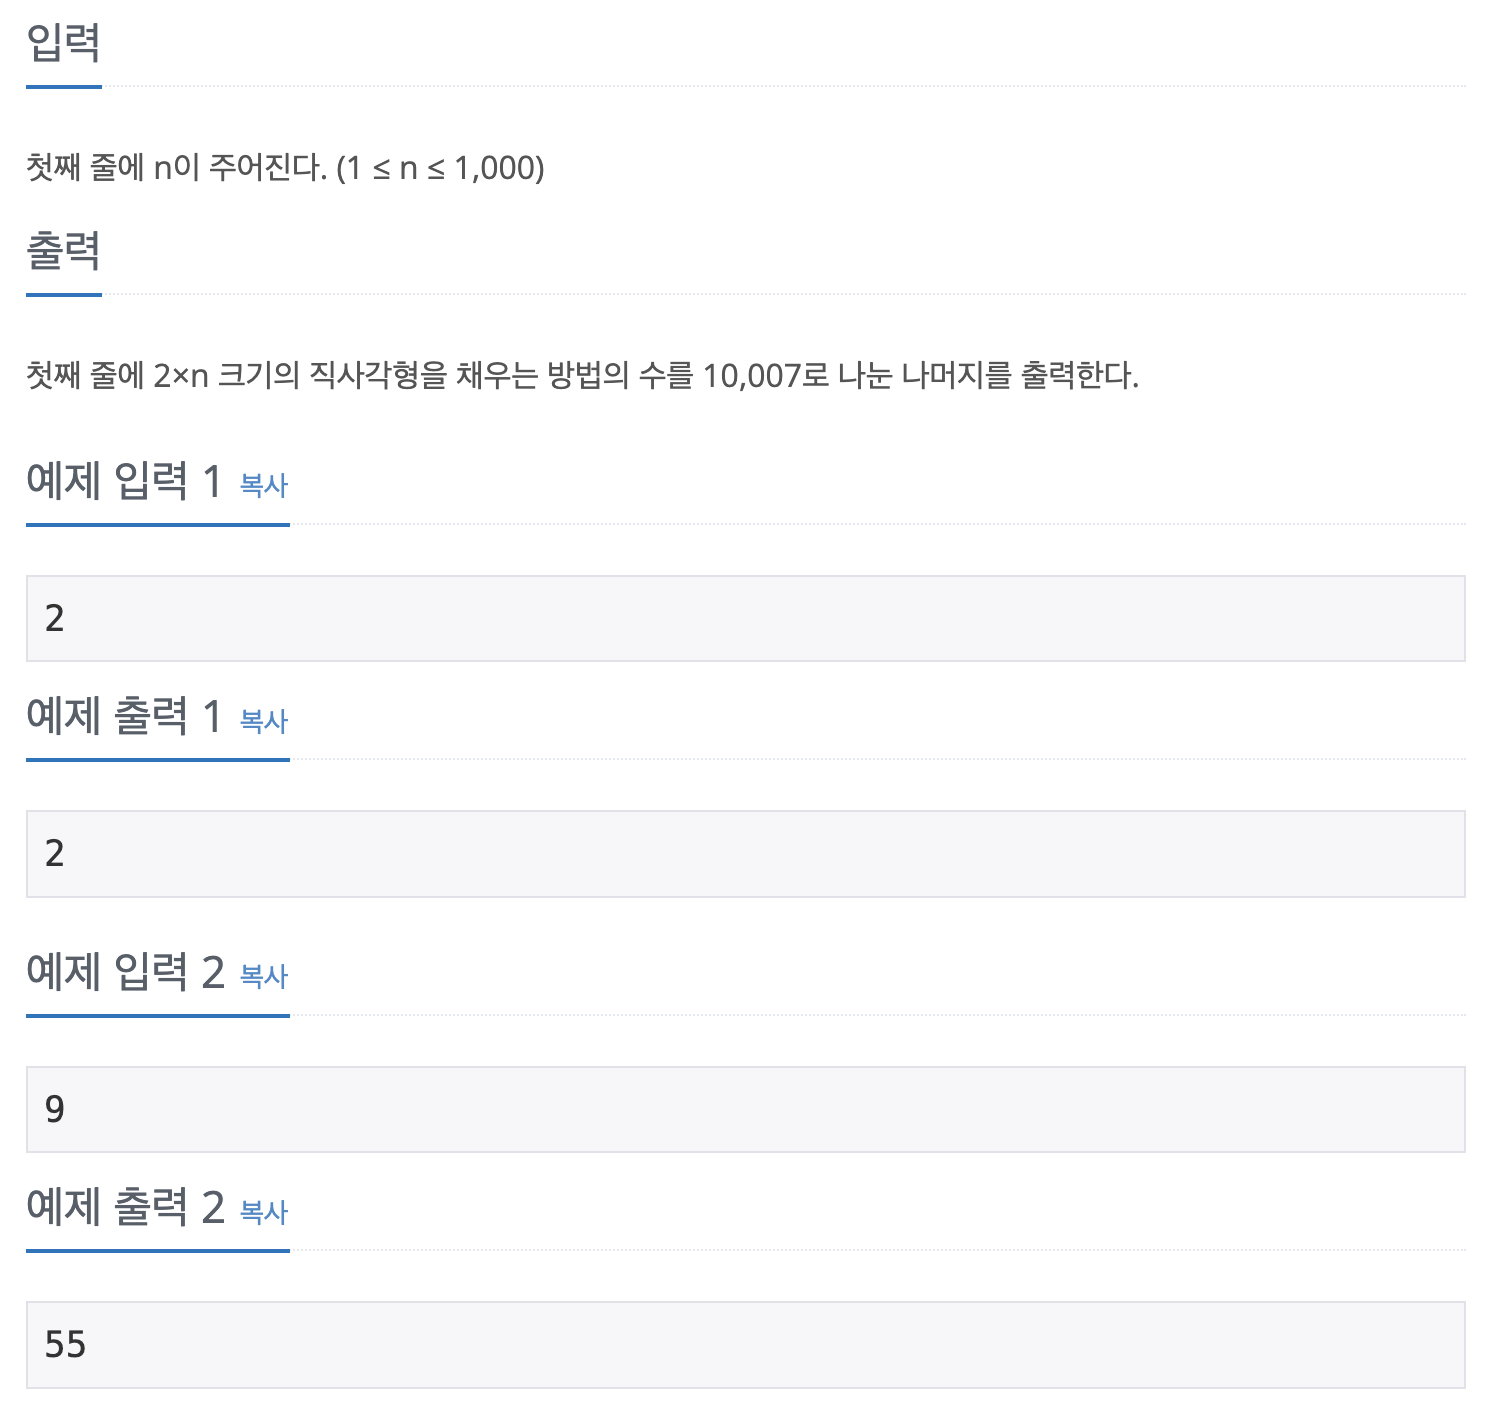Screen dimensions: 1500x1414
Task: Click the example output 1 box containing 2
Action: tap(746, 854)
